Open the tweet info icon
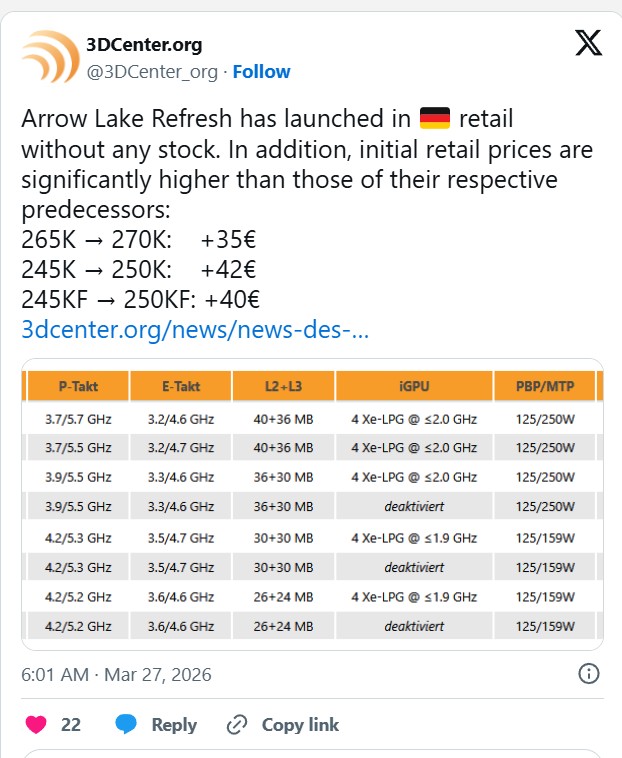The width and height of the screenshot is (622, 758). 590,673
